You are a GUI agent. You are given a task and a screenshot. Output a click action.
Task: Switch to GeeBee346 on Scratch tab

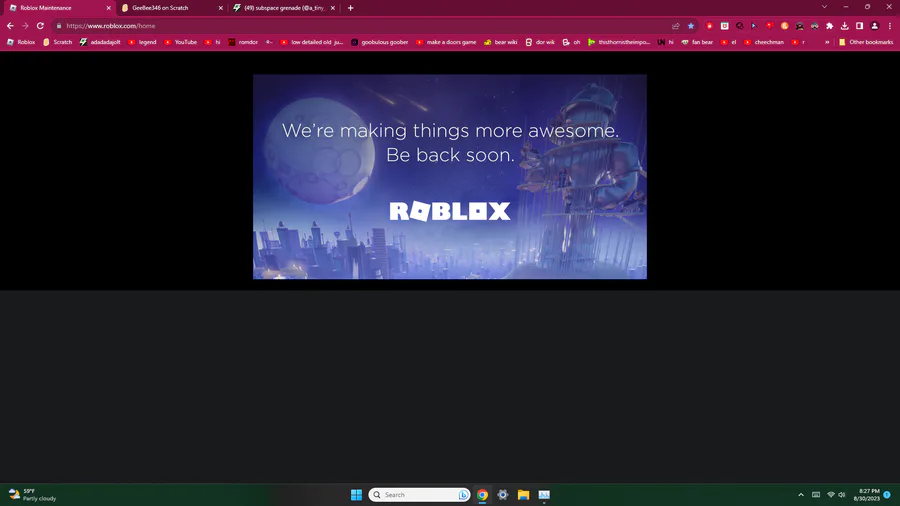171,8
